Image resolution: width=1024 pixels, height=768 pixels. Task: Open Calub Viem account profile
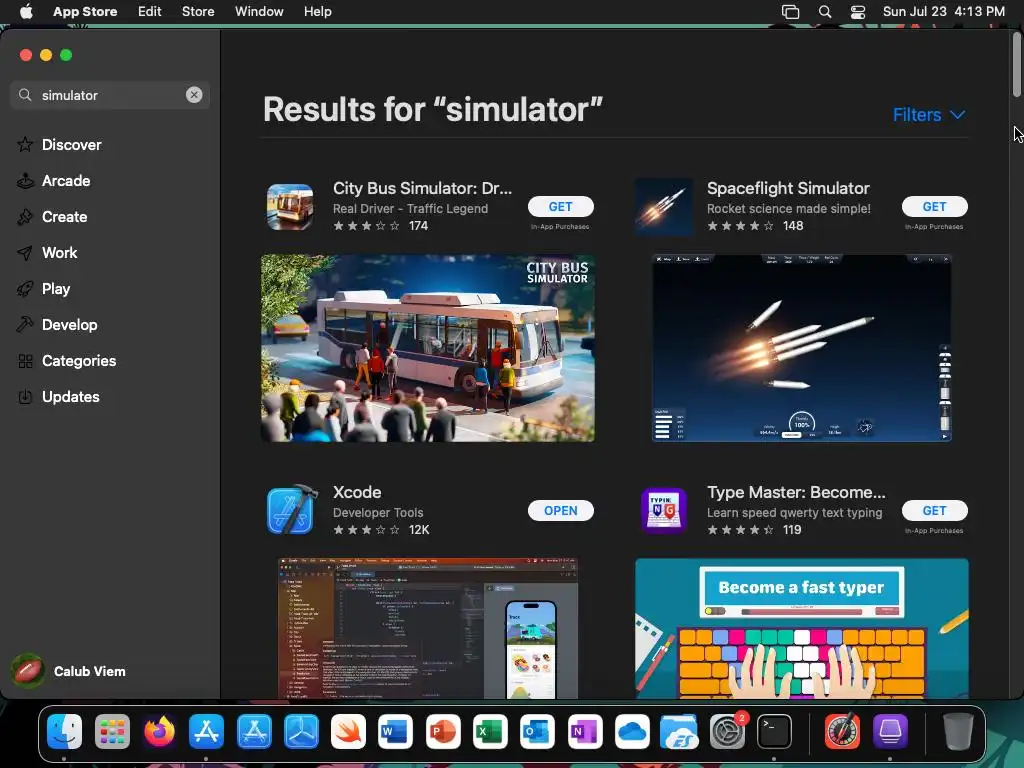69,671
